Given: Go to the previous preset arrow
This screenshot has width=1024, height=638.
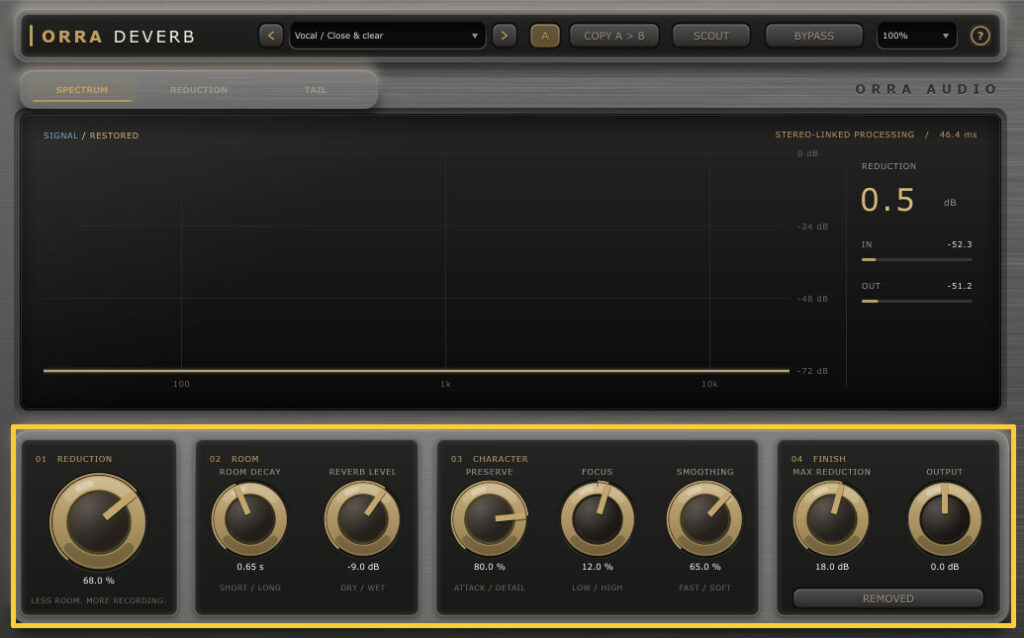Looking at the screenshot, I should tap(271, 35).
